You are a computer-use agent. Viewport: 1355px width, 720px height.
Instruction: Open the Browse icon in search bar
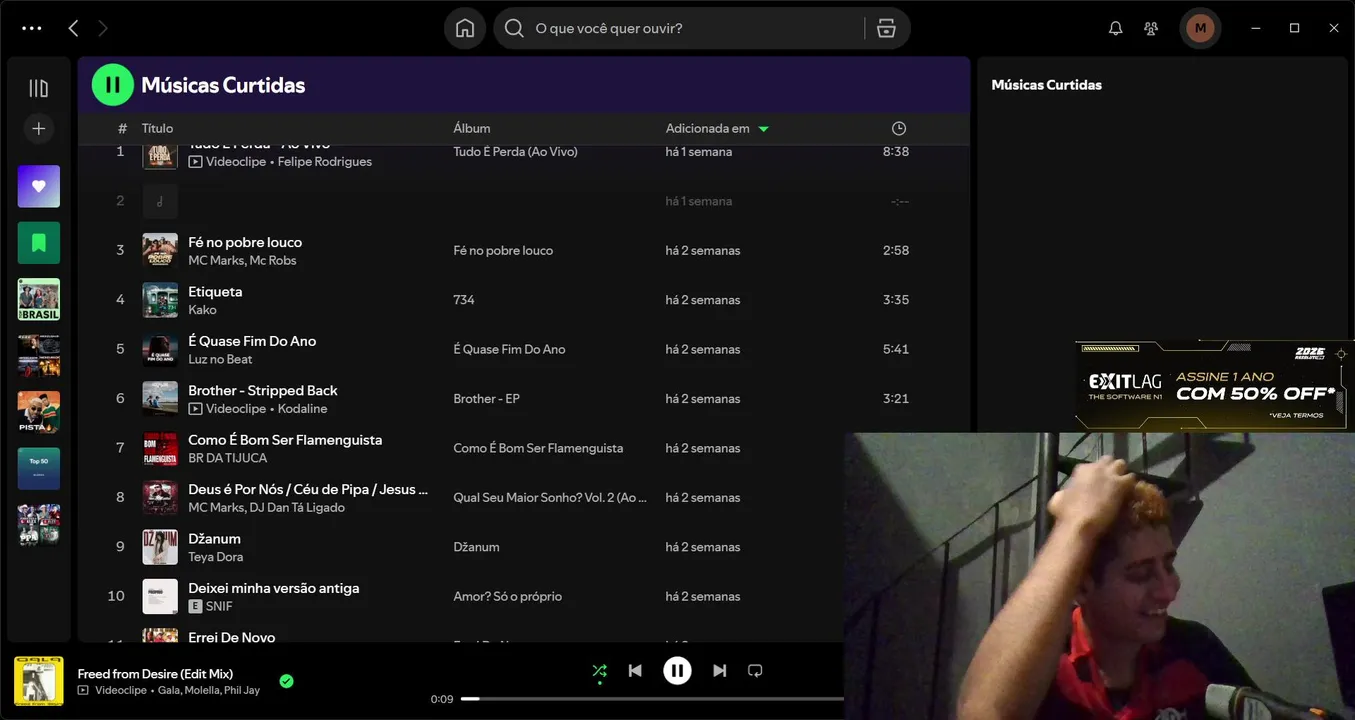tap(886, 28)
